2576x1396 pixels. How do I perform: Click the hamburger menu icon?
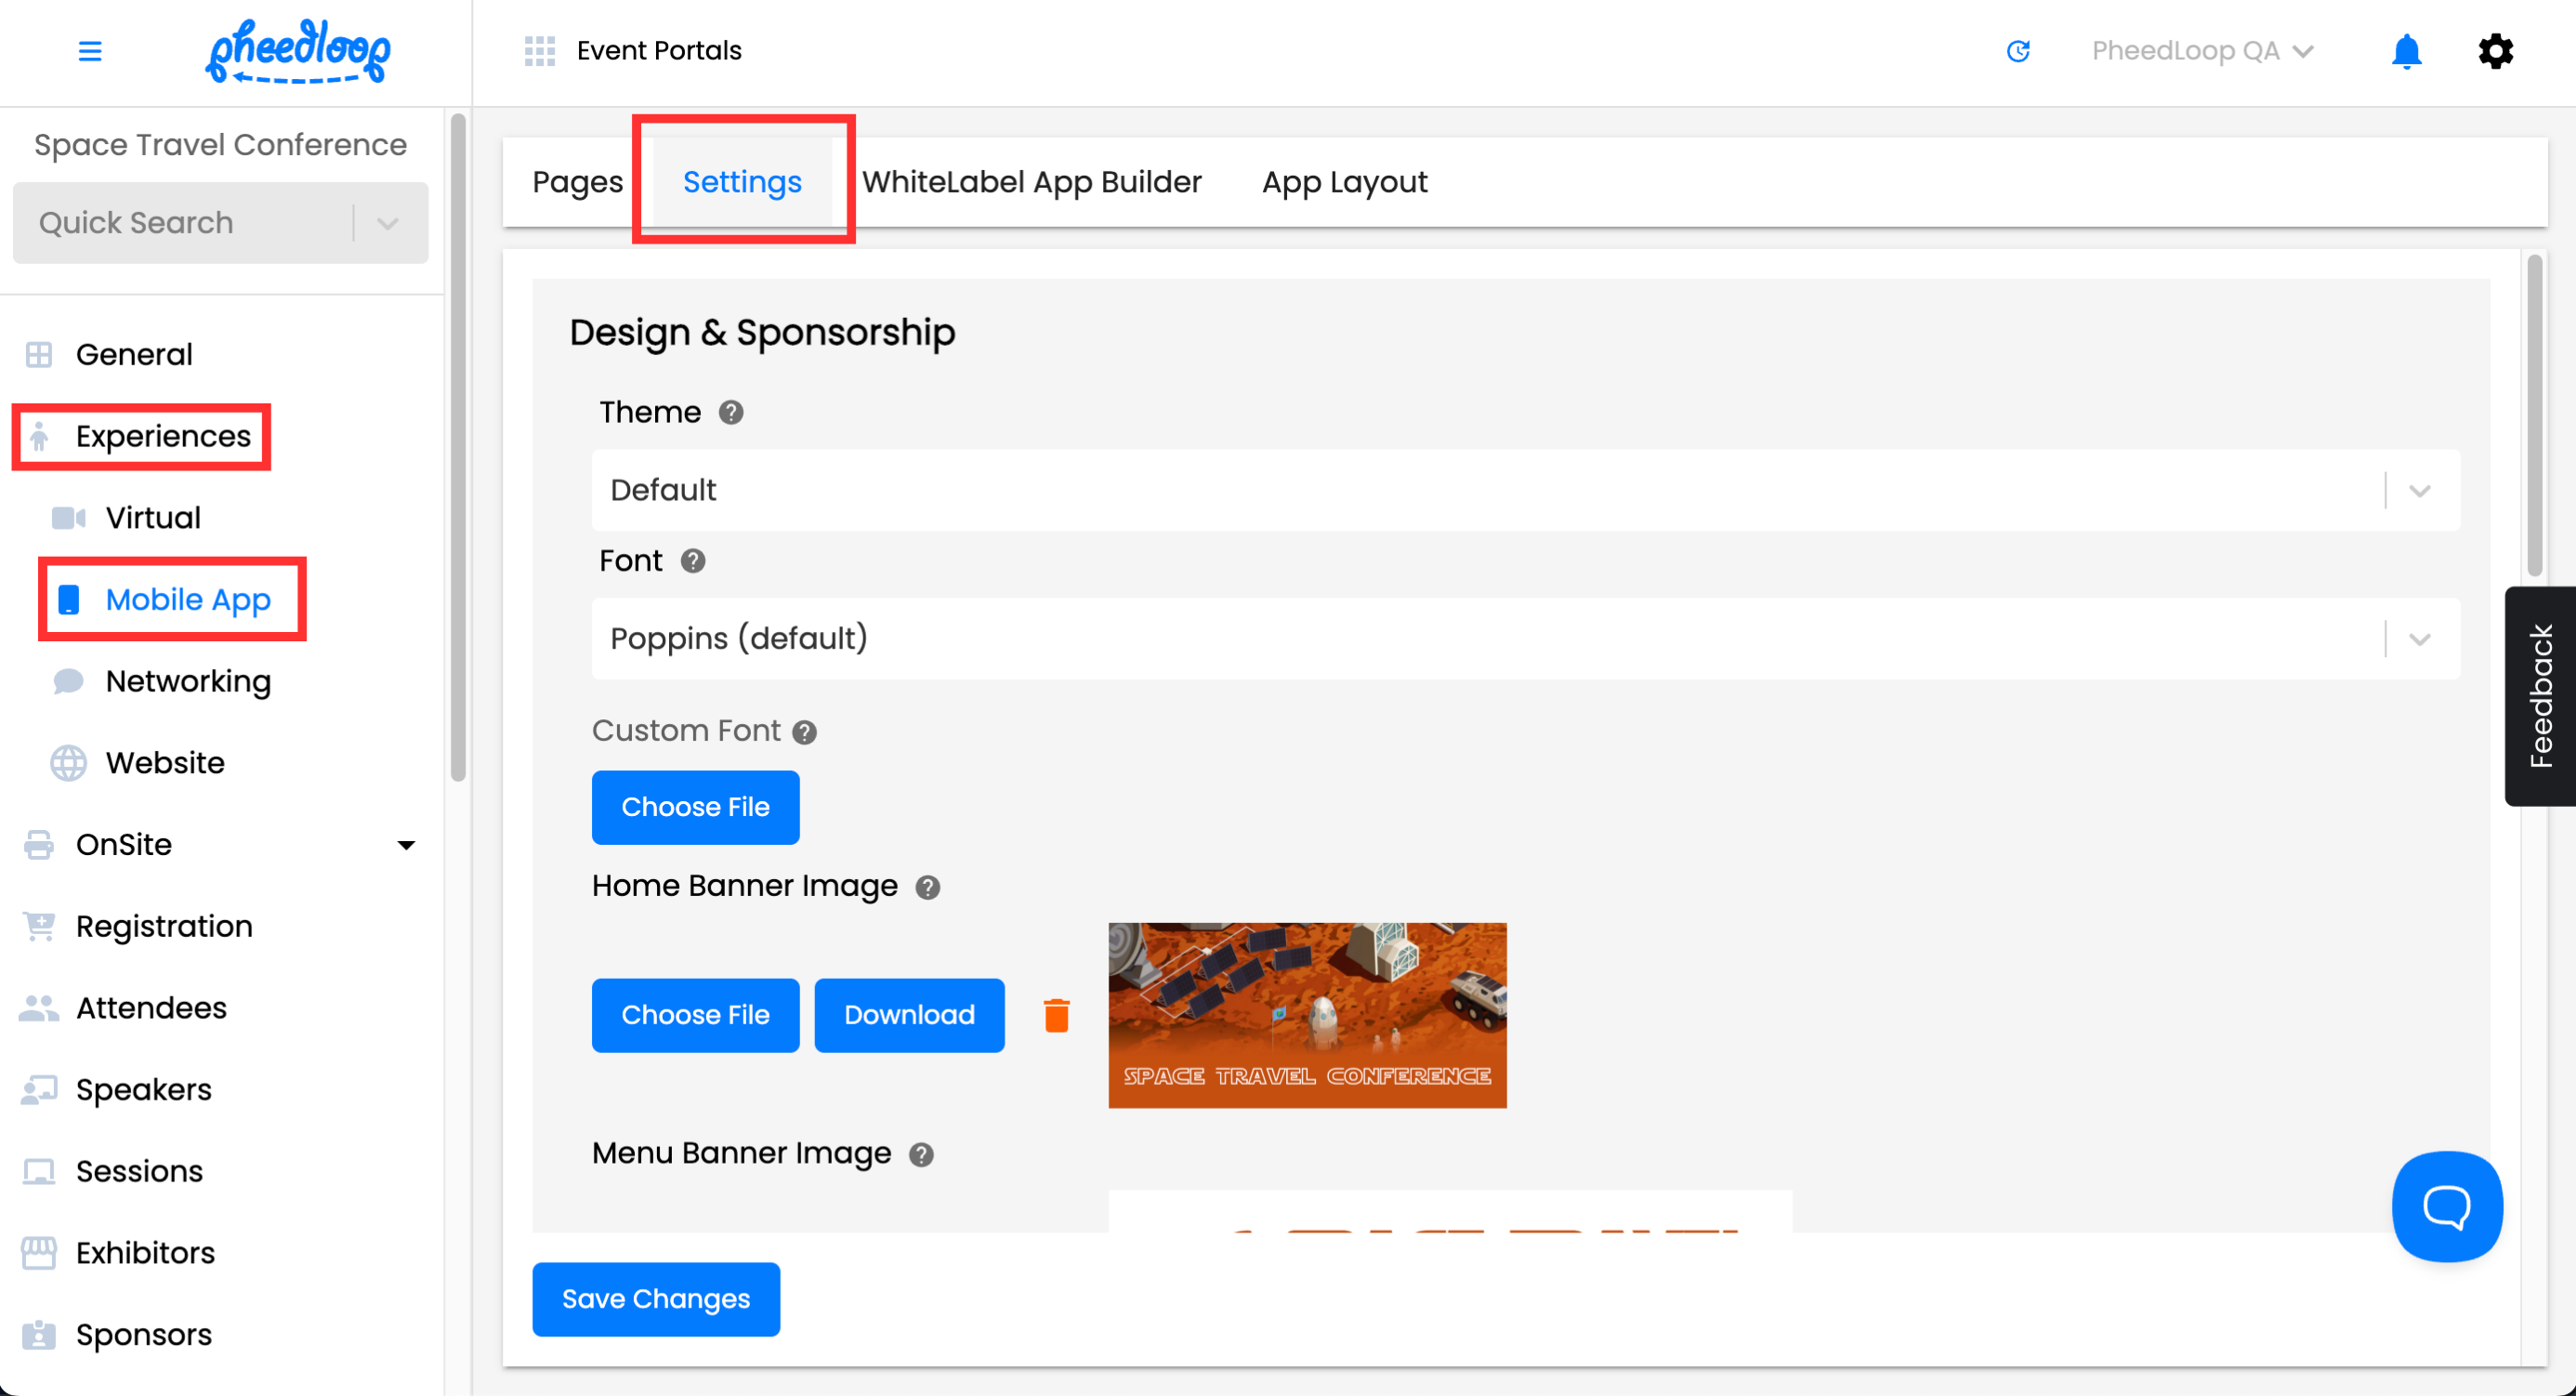pyautogui.click(x=90, y=51)
